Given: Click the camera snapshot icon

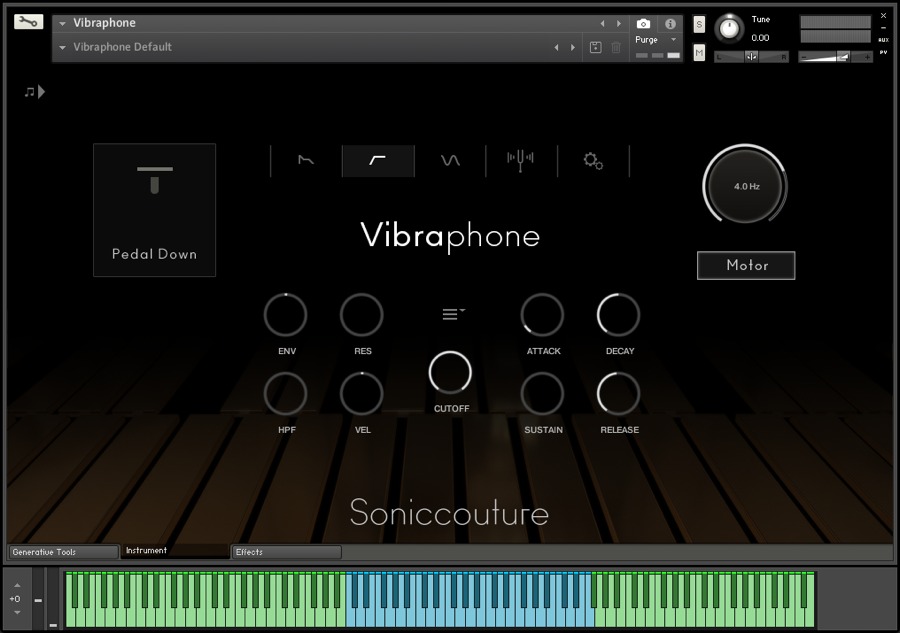Looking at the screenshot, I should pos(644,23).
